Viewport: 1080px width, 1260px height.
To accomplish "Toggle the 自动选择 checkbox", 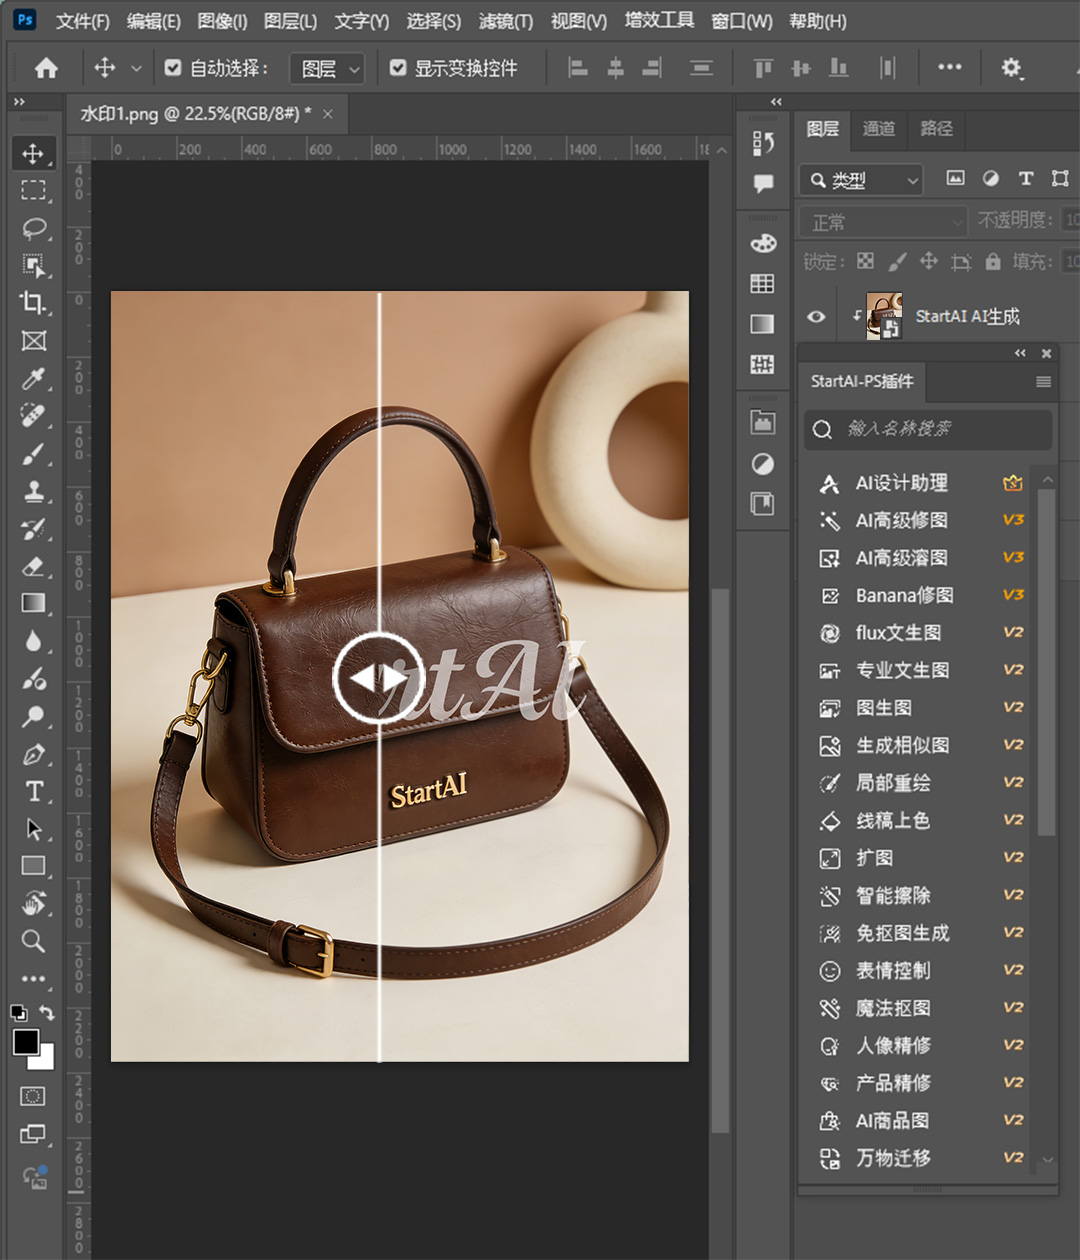I will tap(173, 68).
